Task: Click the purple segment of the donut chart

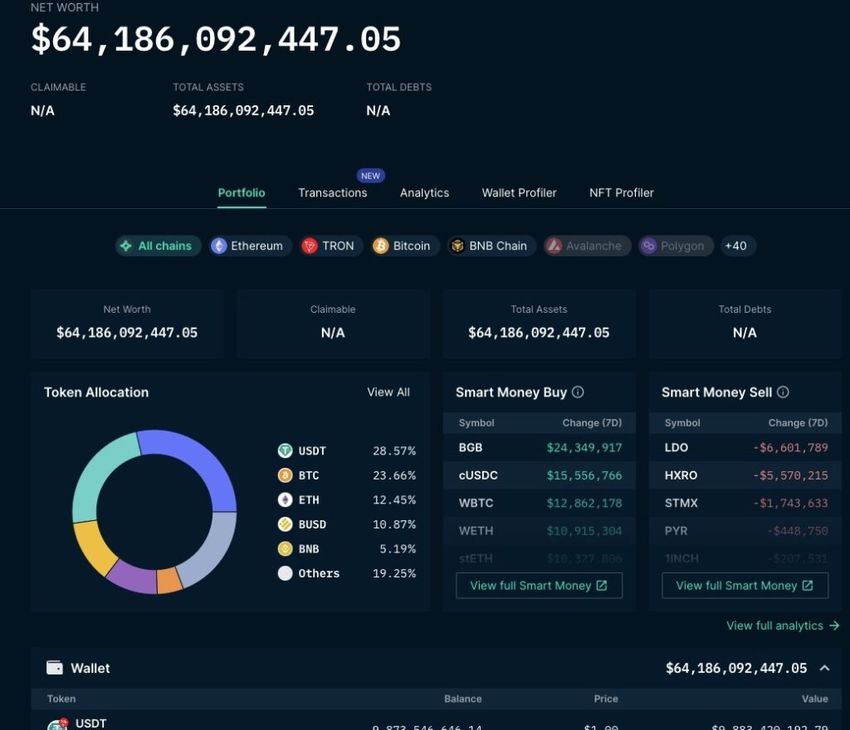Action: click(132, 578)
